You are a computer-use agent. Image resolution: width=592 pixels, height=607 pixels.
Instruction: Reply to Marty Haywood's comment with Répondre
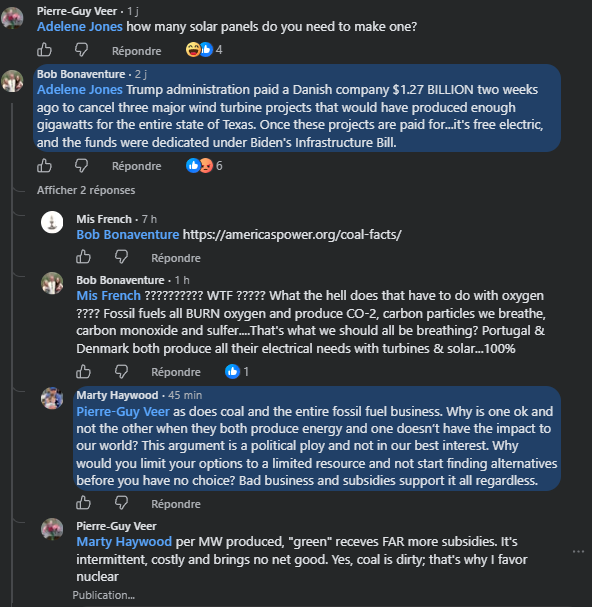click(x=176, y=504)
